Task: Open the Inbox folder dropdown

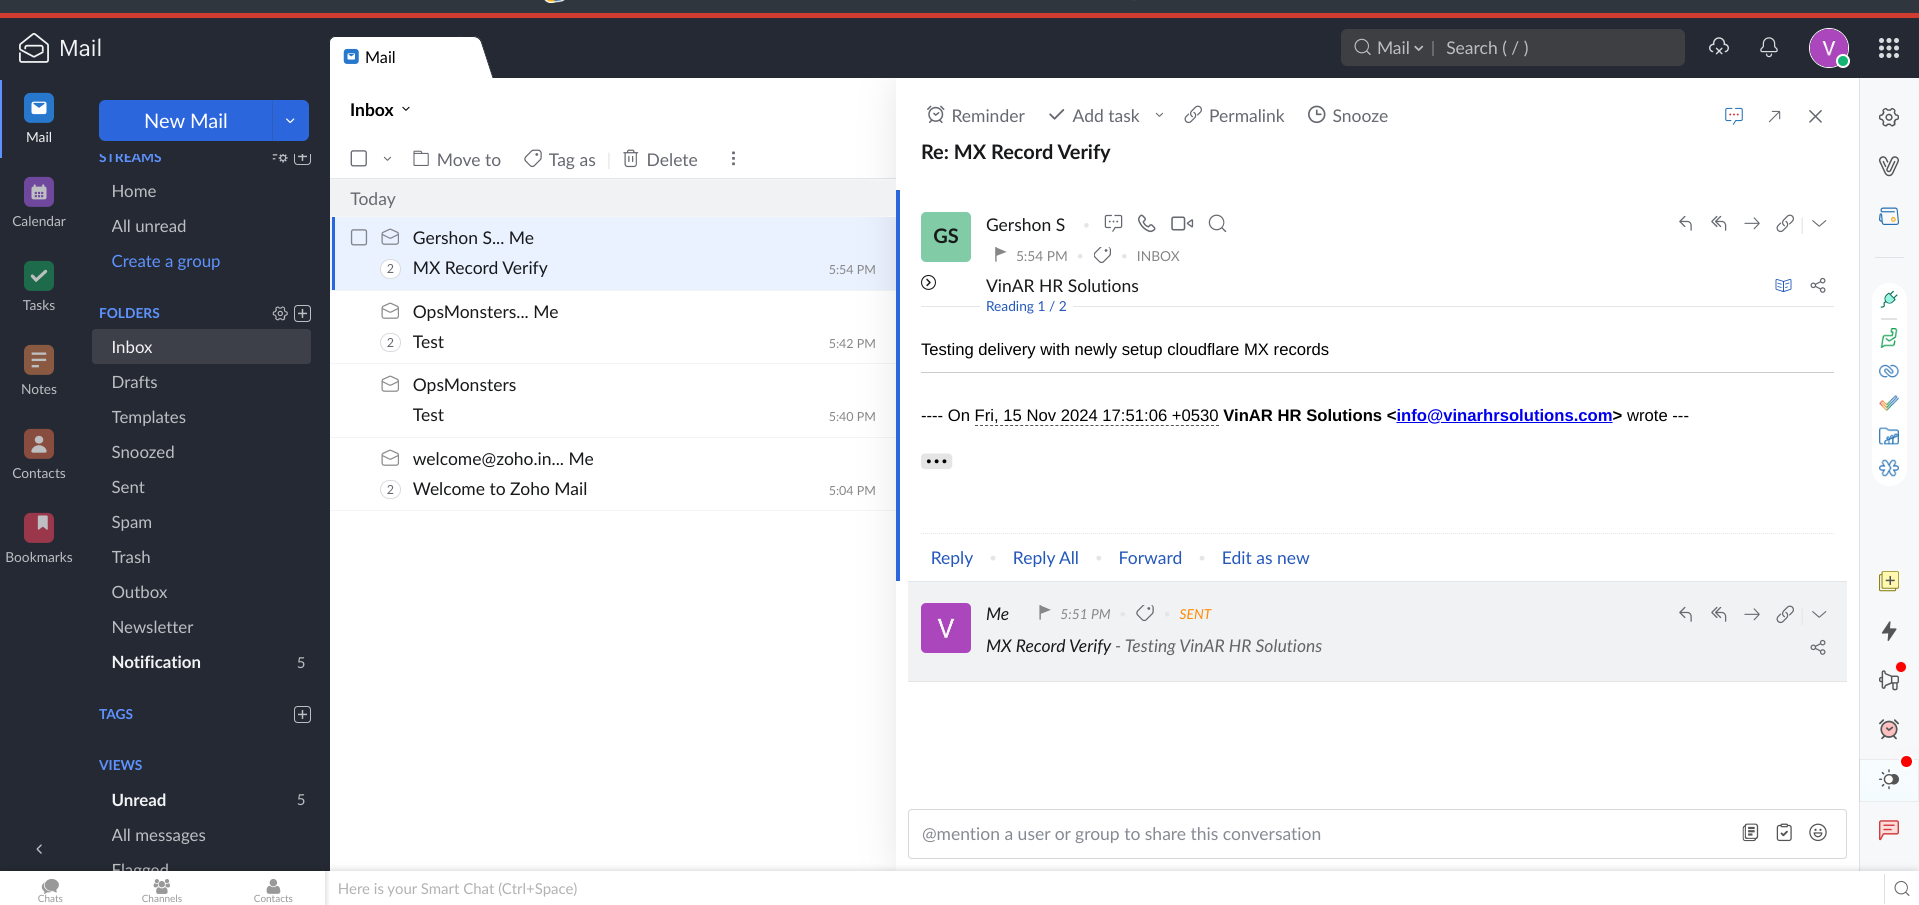Action: (380, 110)
